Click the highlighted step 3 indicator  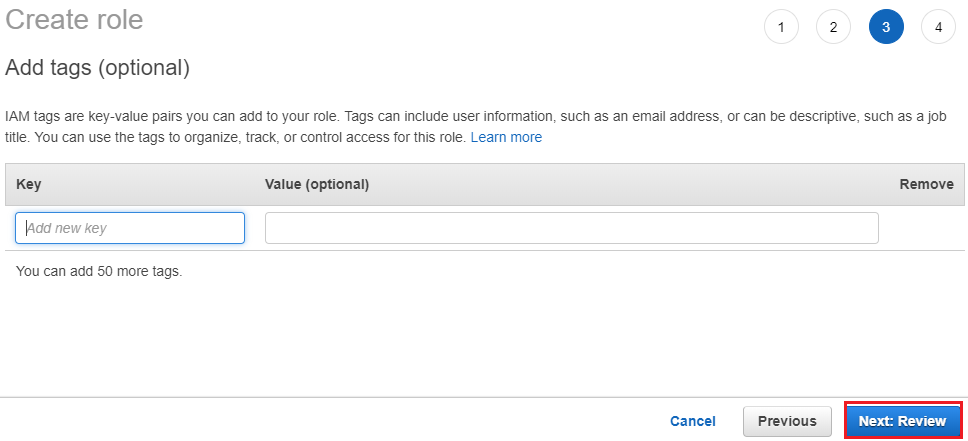click(x=886, y=27)
